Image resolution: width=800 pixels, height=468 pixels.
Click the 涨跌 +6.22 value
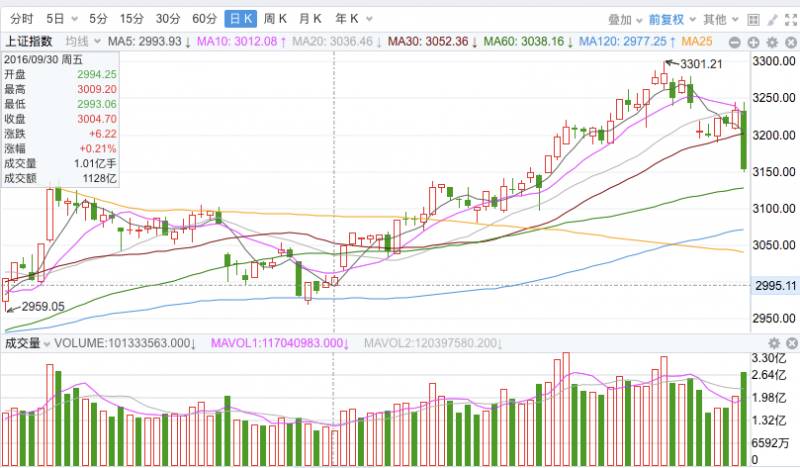click(103, 134)
